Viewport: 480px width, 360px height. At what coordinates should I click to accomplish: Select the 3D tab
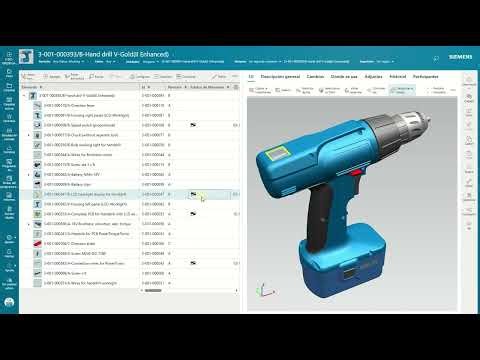click(251, 77)
